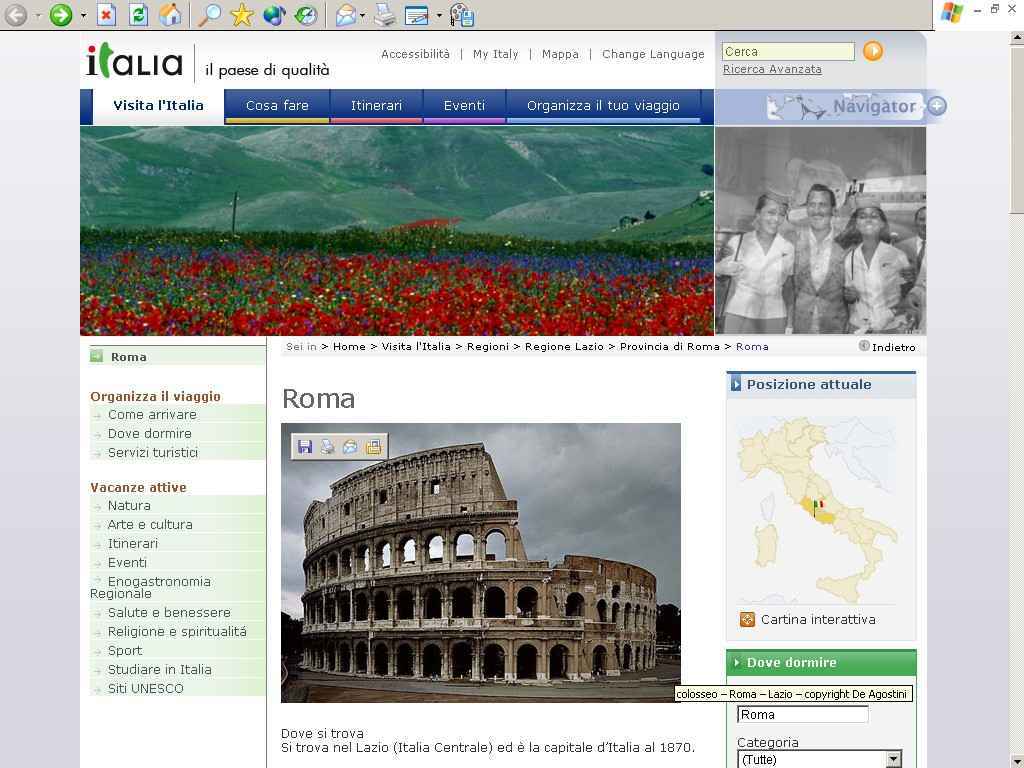Expand the Posizione attuale panel arrow
Image resolution: width=1024 pixels, height=768 pixels.
coord(736,384)
